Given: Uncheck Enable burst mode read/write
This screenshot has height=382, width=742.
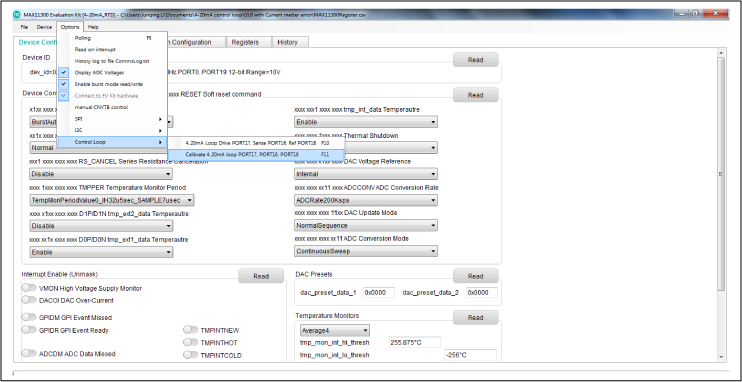Looking at the screenshot, I should [64, 84].
